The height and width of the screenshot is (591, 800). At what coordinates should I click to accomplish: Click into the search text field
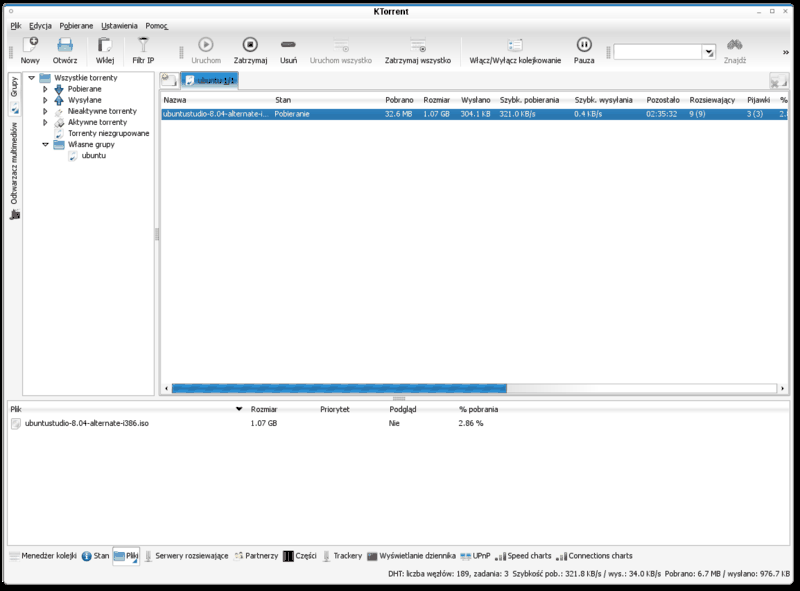point(658,52)
